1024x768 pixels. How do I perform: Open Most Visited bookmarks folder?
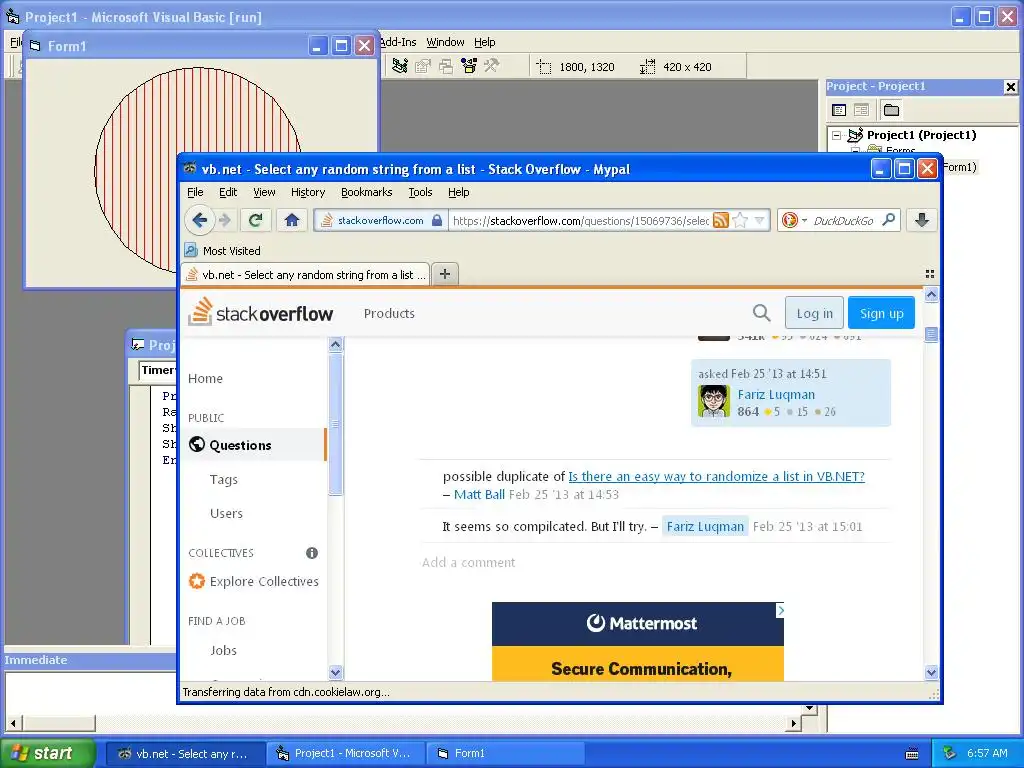pyautogui.click(x=223, y=251)
